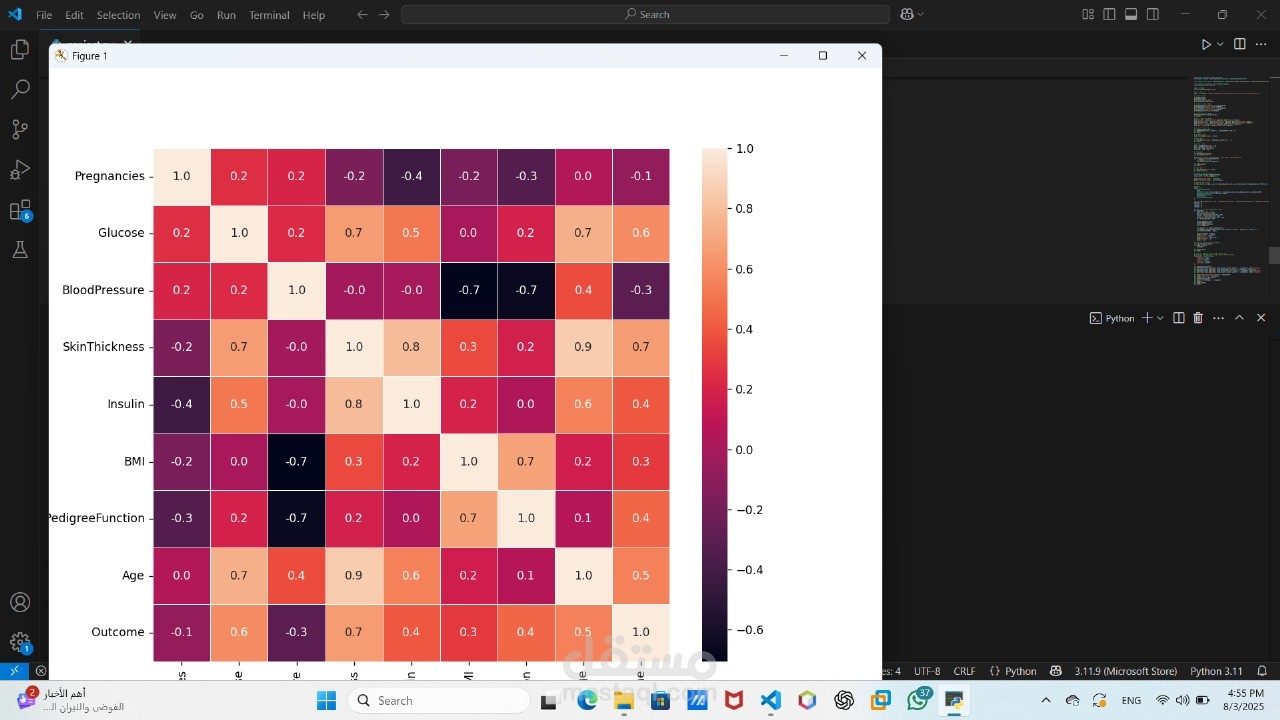1280x720 pixels.
Task: Open WhatsApp from the taskbar
Action: [918, 700]
